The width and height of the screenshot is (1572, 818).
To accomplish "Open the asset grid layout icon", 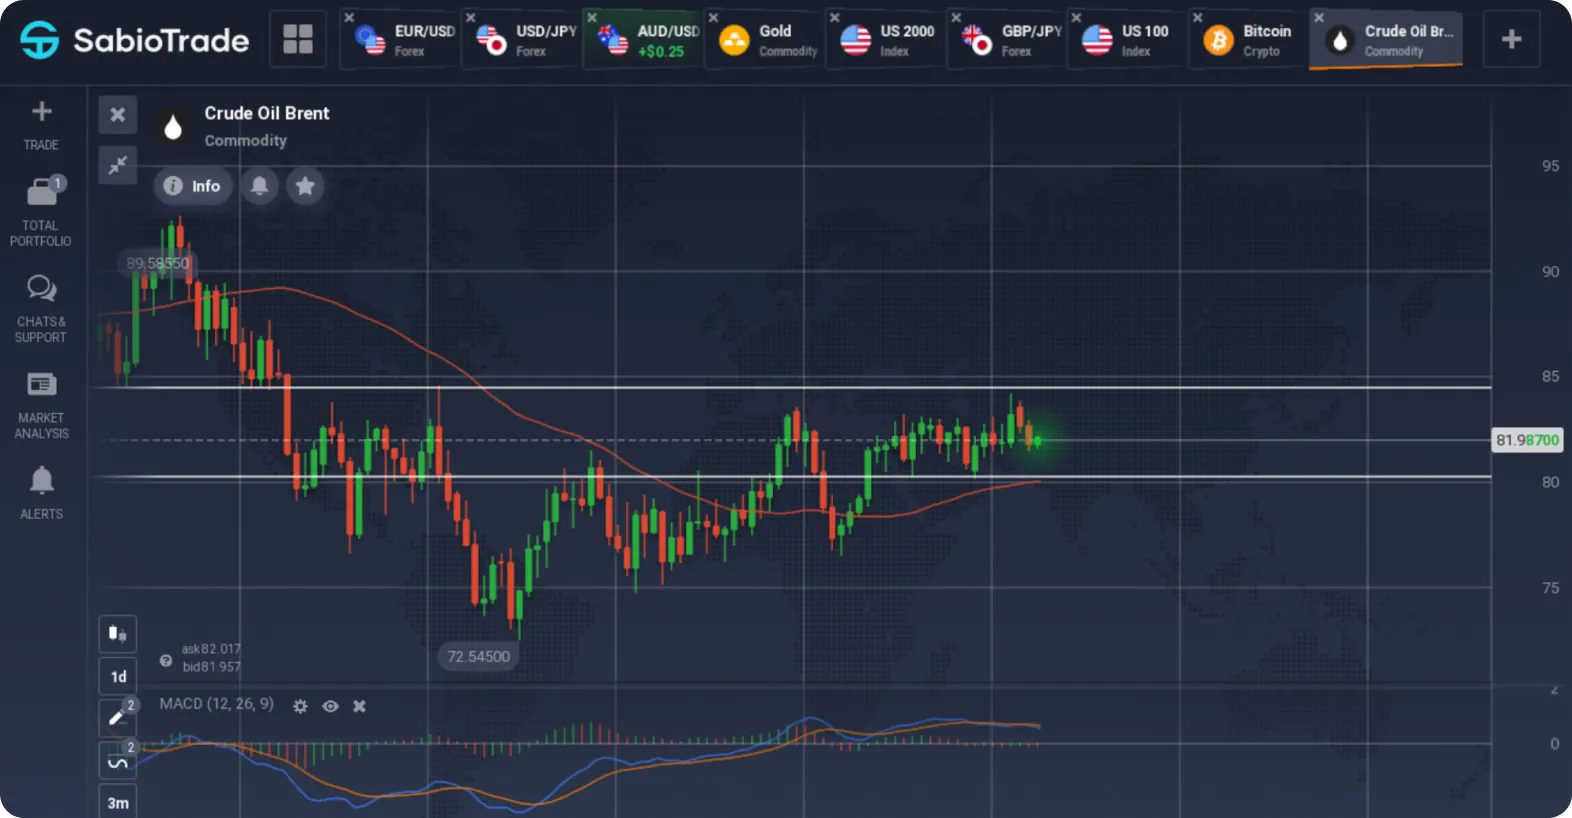I will [298, 39].
